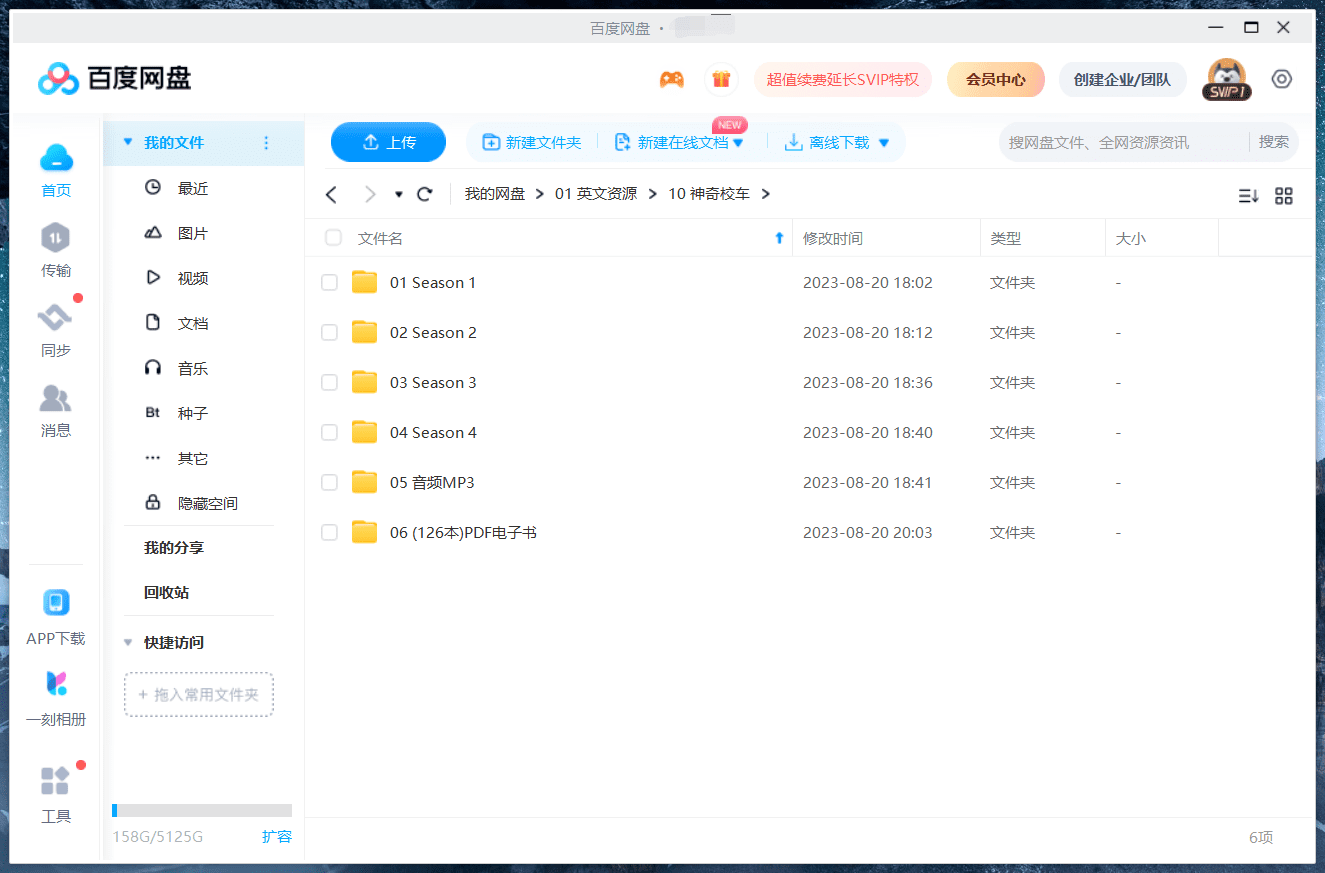
Task: Open the 离线下载 dropdown arrow
Action: click(883, 143)
